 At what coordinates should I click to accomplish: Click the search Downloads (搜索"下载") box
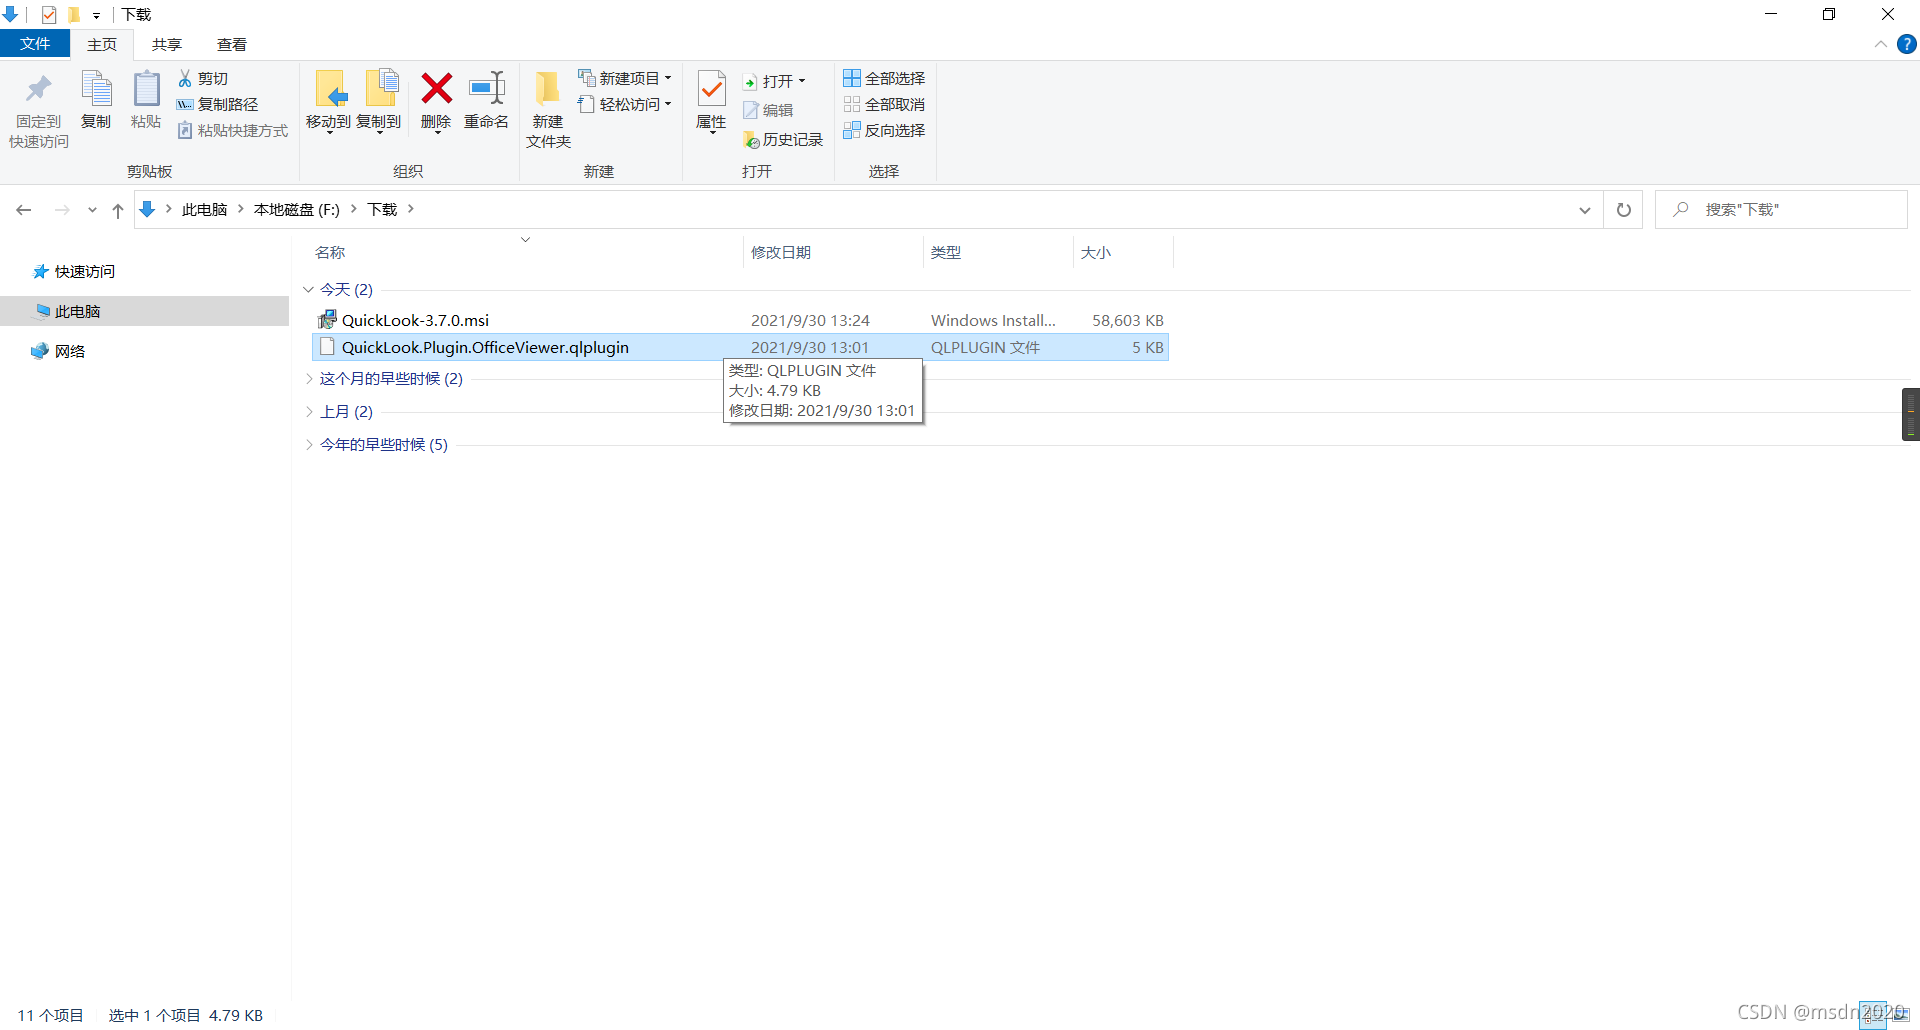(x=1781, y=210)
